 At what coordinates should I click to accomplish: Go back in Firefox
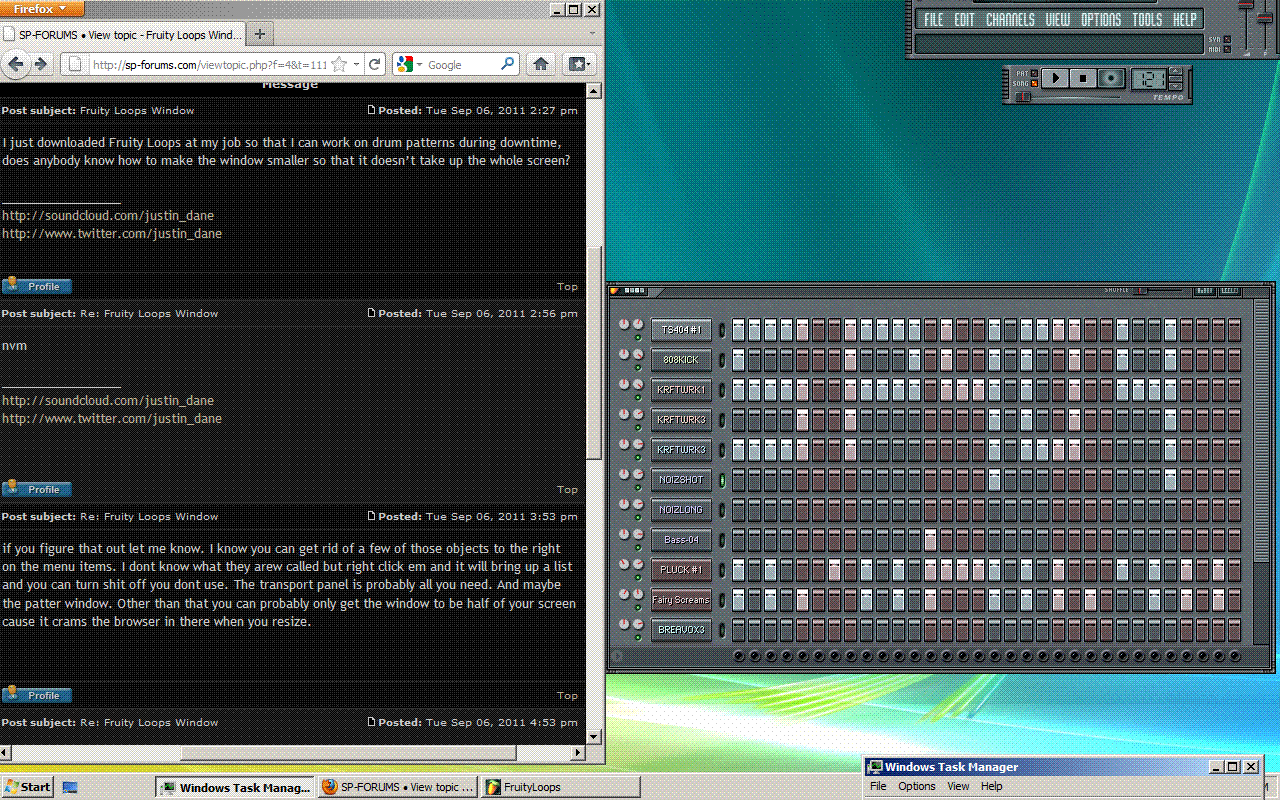[16, 64]
